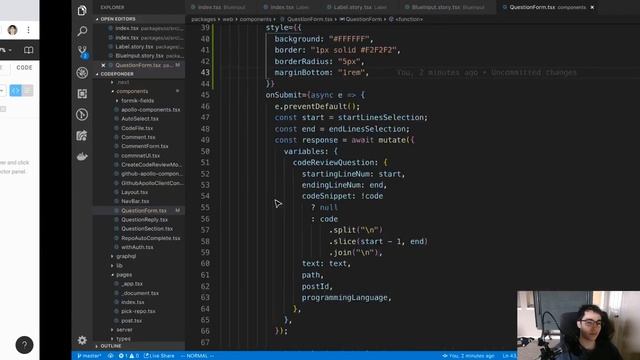The width and height of the screenshot is (640, 360).
Task: Open the Manage gear in activity bar
Action: (x=82, y=340)
